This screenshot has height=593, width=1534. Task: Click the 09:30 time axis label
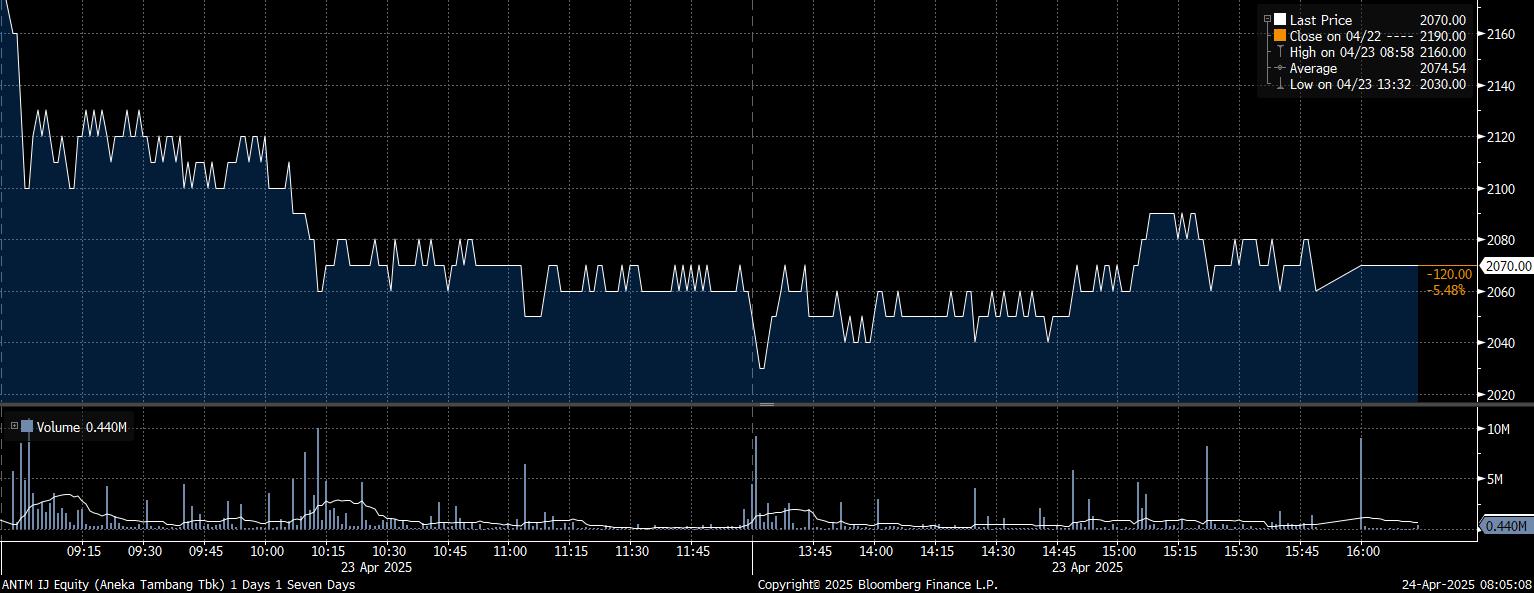[x=145, y=552]
